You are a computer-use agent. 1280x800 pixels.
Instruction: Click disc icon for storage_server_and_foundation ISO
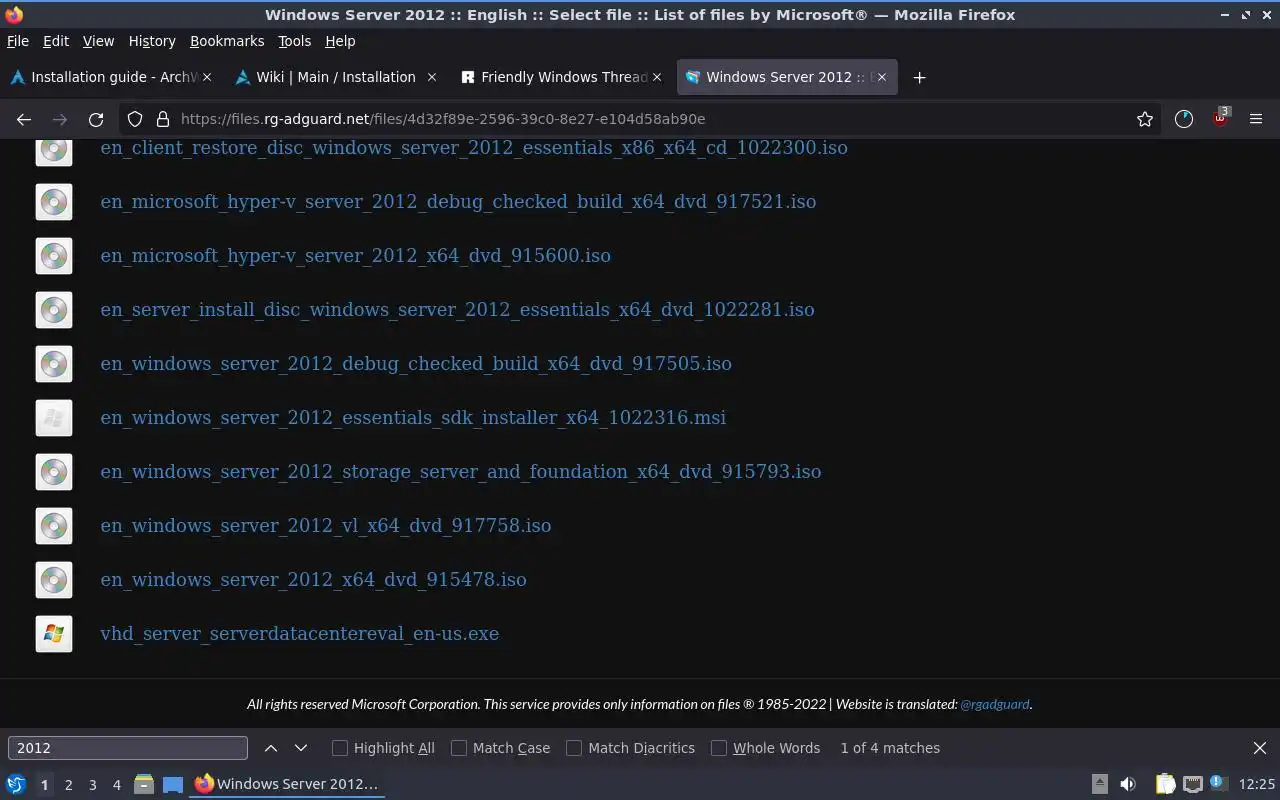coord(54,472)
